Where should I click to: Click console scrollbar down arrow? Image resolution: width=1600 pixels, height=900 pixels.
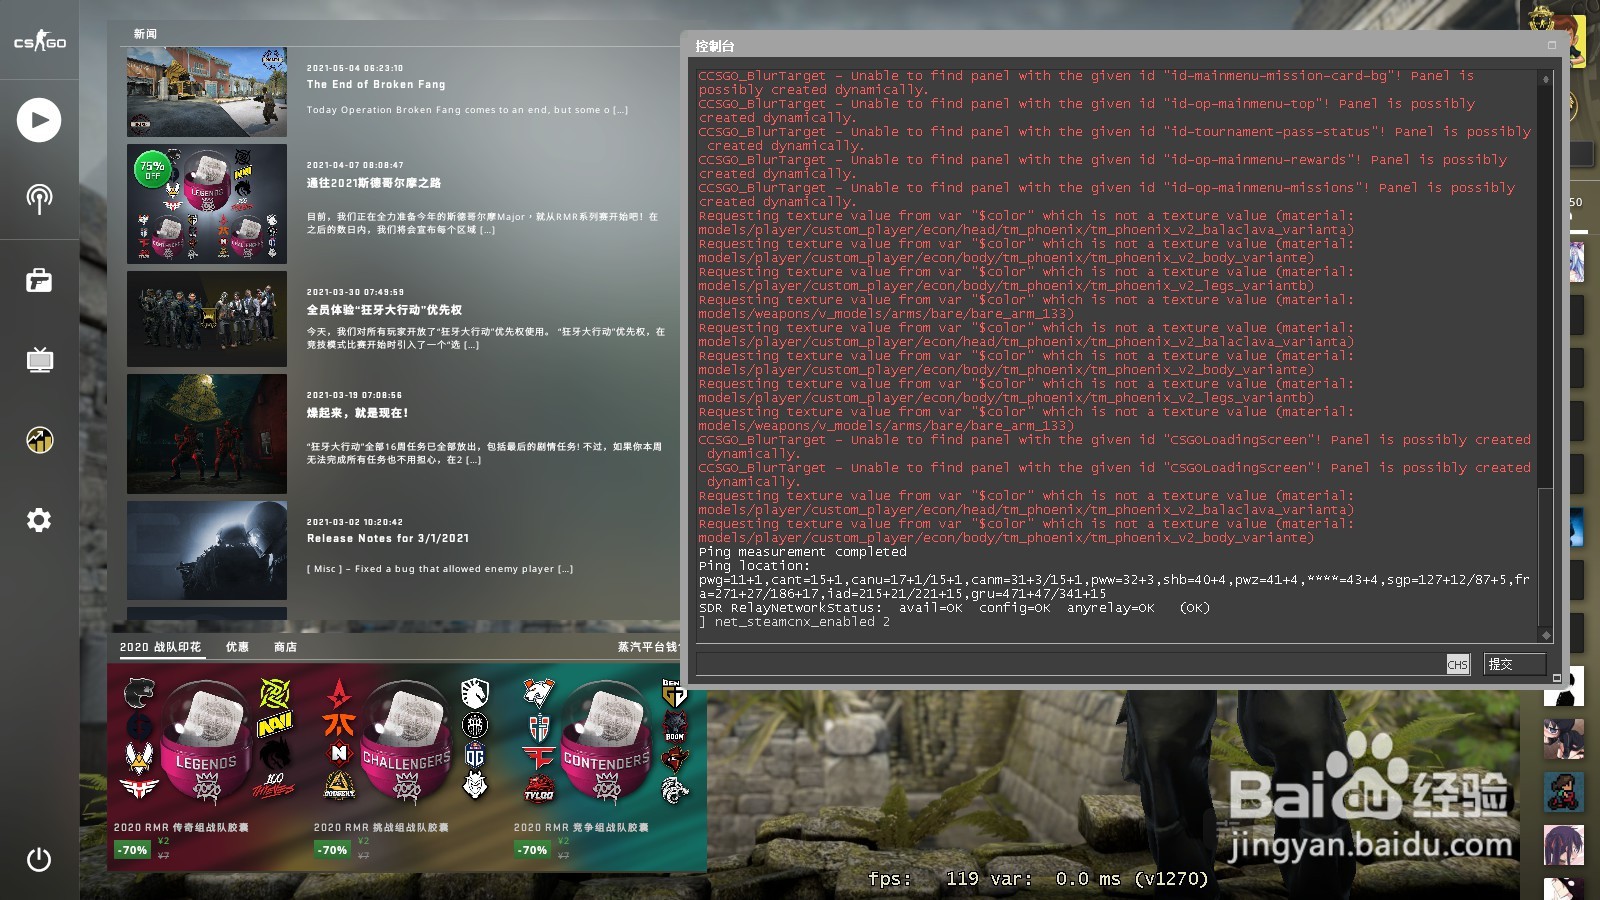(1546, 635)
